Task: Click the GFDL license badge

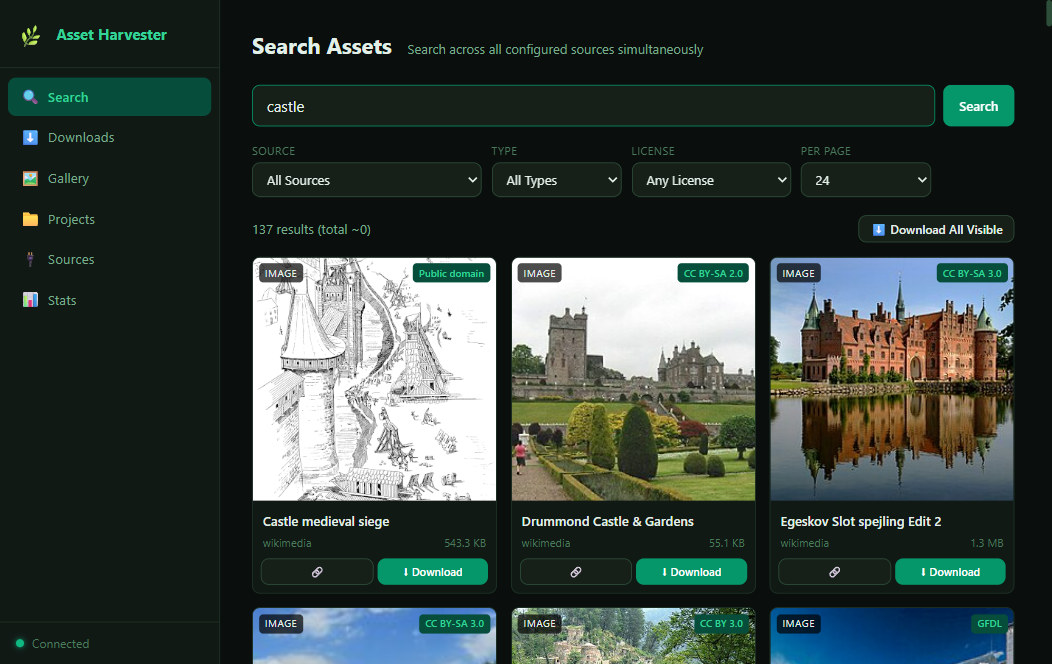Action: (x=990, y=624)
